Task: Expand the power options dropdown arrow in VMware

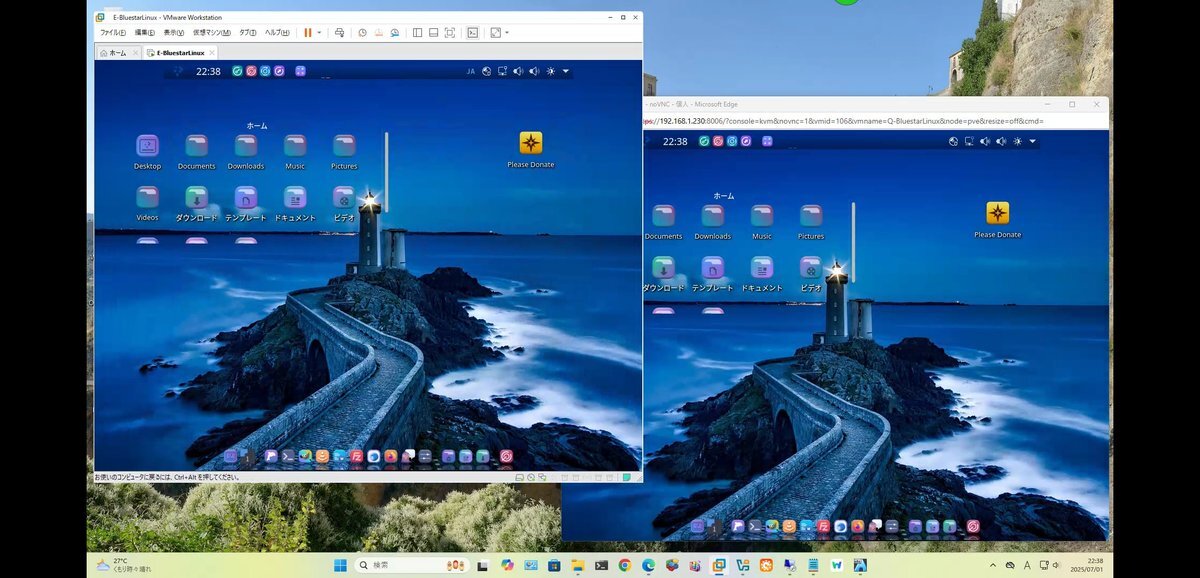Action: tap(319, 33)
